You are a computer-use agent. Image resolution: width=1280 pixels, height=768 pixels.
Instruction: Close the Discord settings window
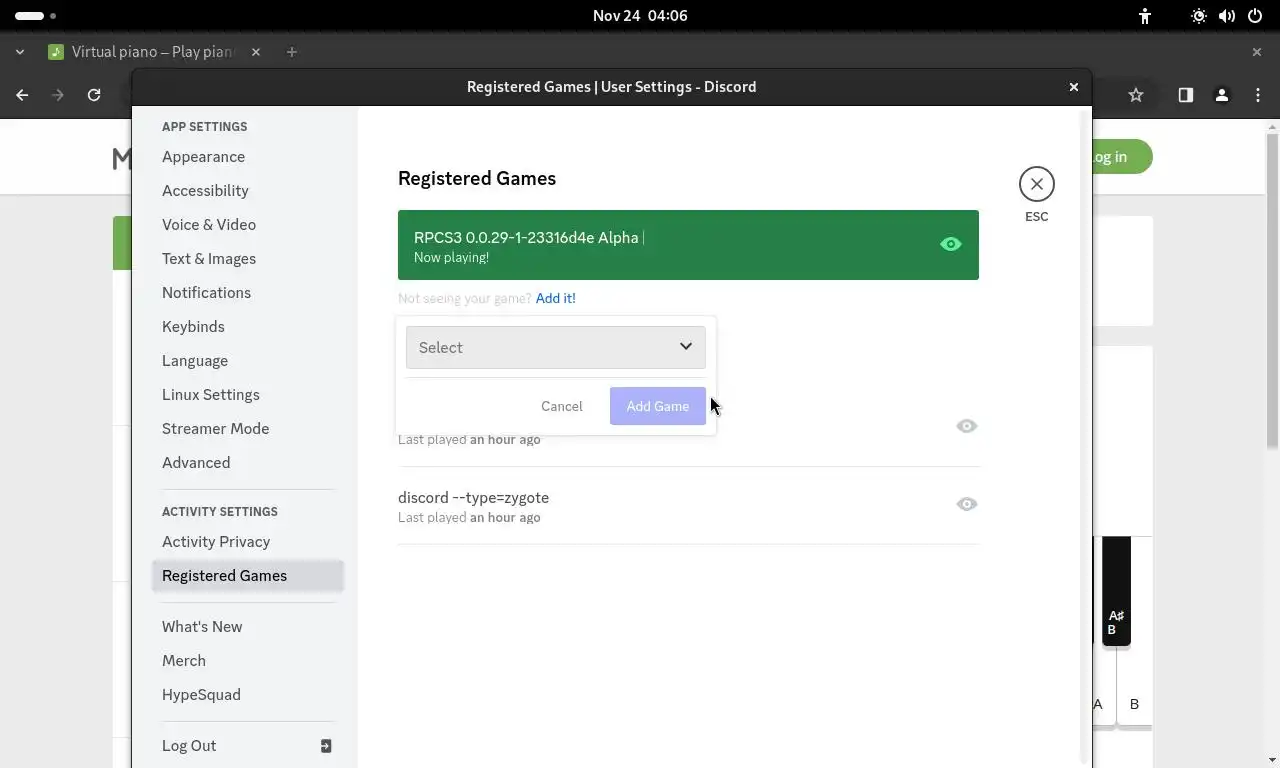pyautogui.click(x=1074, y=87)
